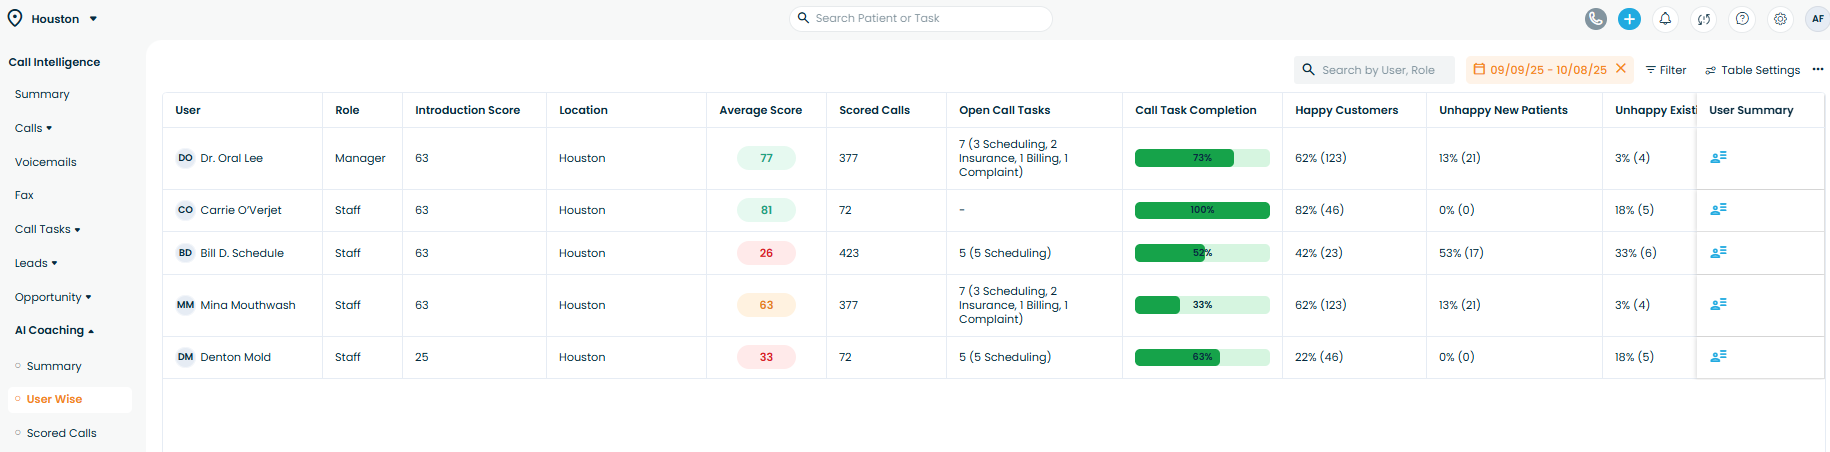The image size is (1830, 452).
Task: Open the help question mark icon
Action: click(1742, 19)
